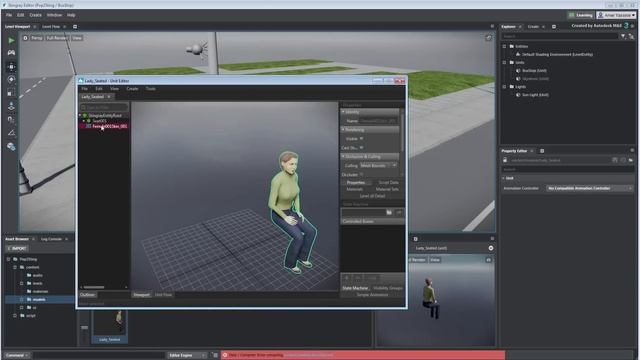
Task: Open the Animation Controller dropdown in Property Editor
Action: [589, 188]
